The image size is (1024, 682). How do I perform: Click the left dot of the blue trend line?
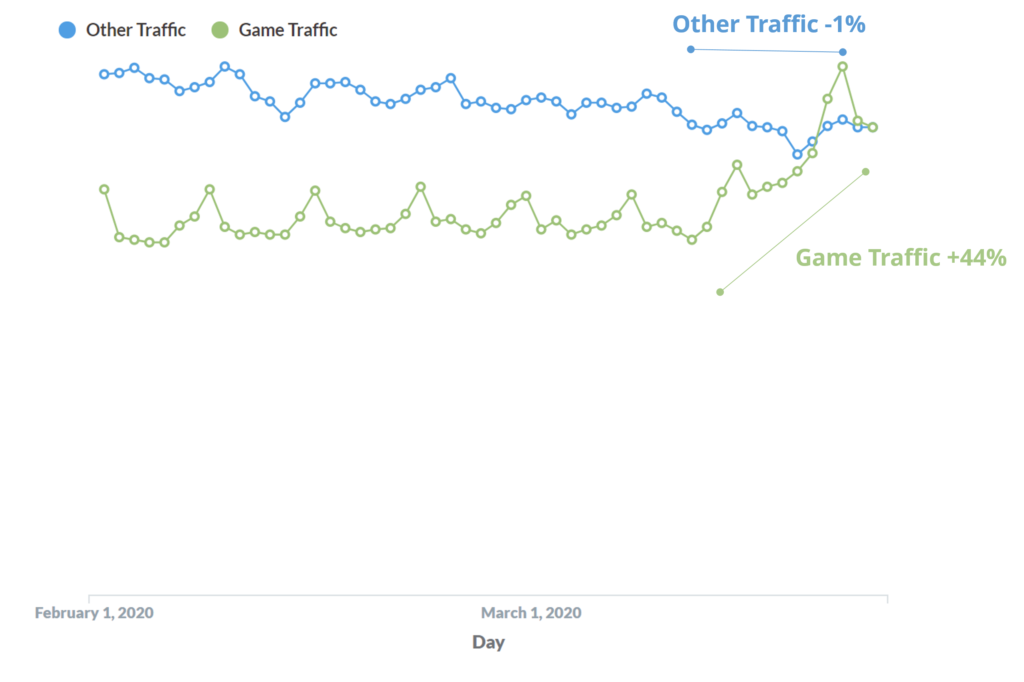coord(690,49)
